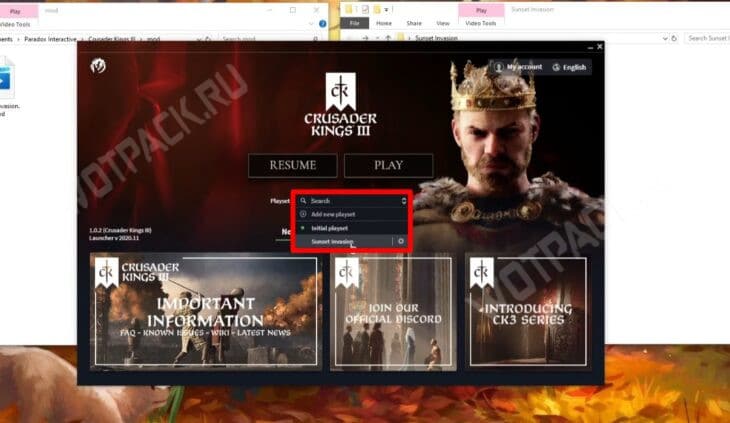The height and width of the screenshot is (423, 730).
Task: Click Paradox Interactive in the breadcrumb path
Action: click(x=50, y=40)
